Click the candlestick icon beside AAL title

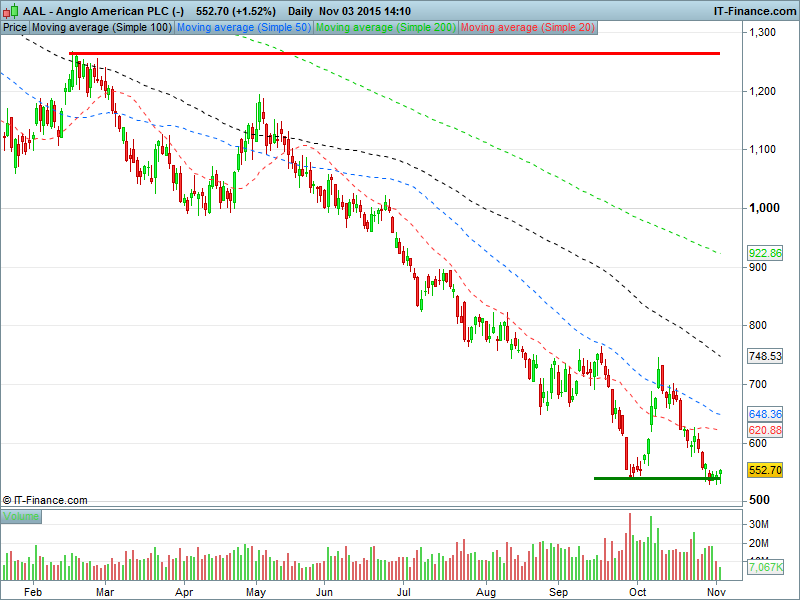[9, 10]
